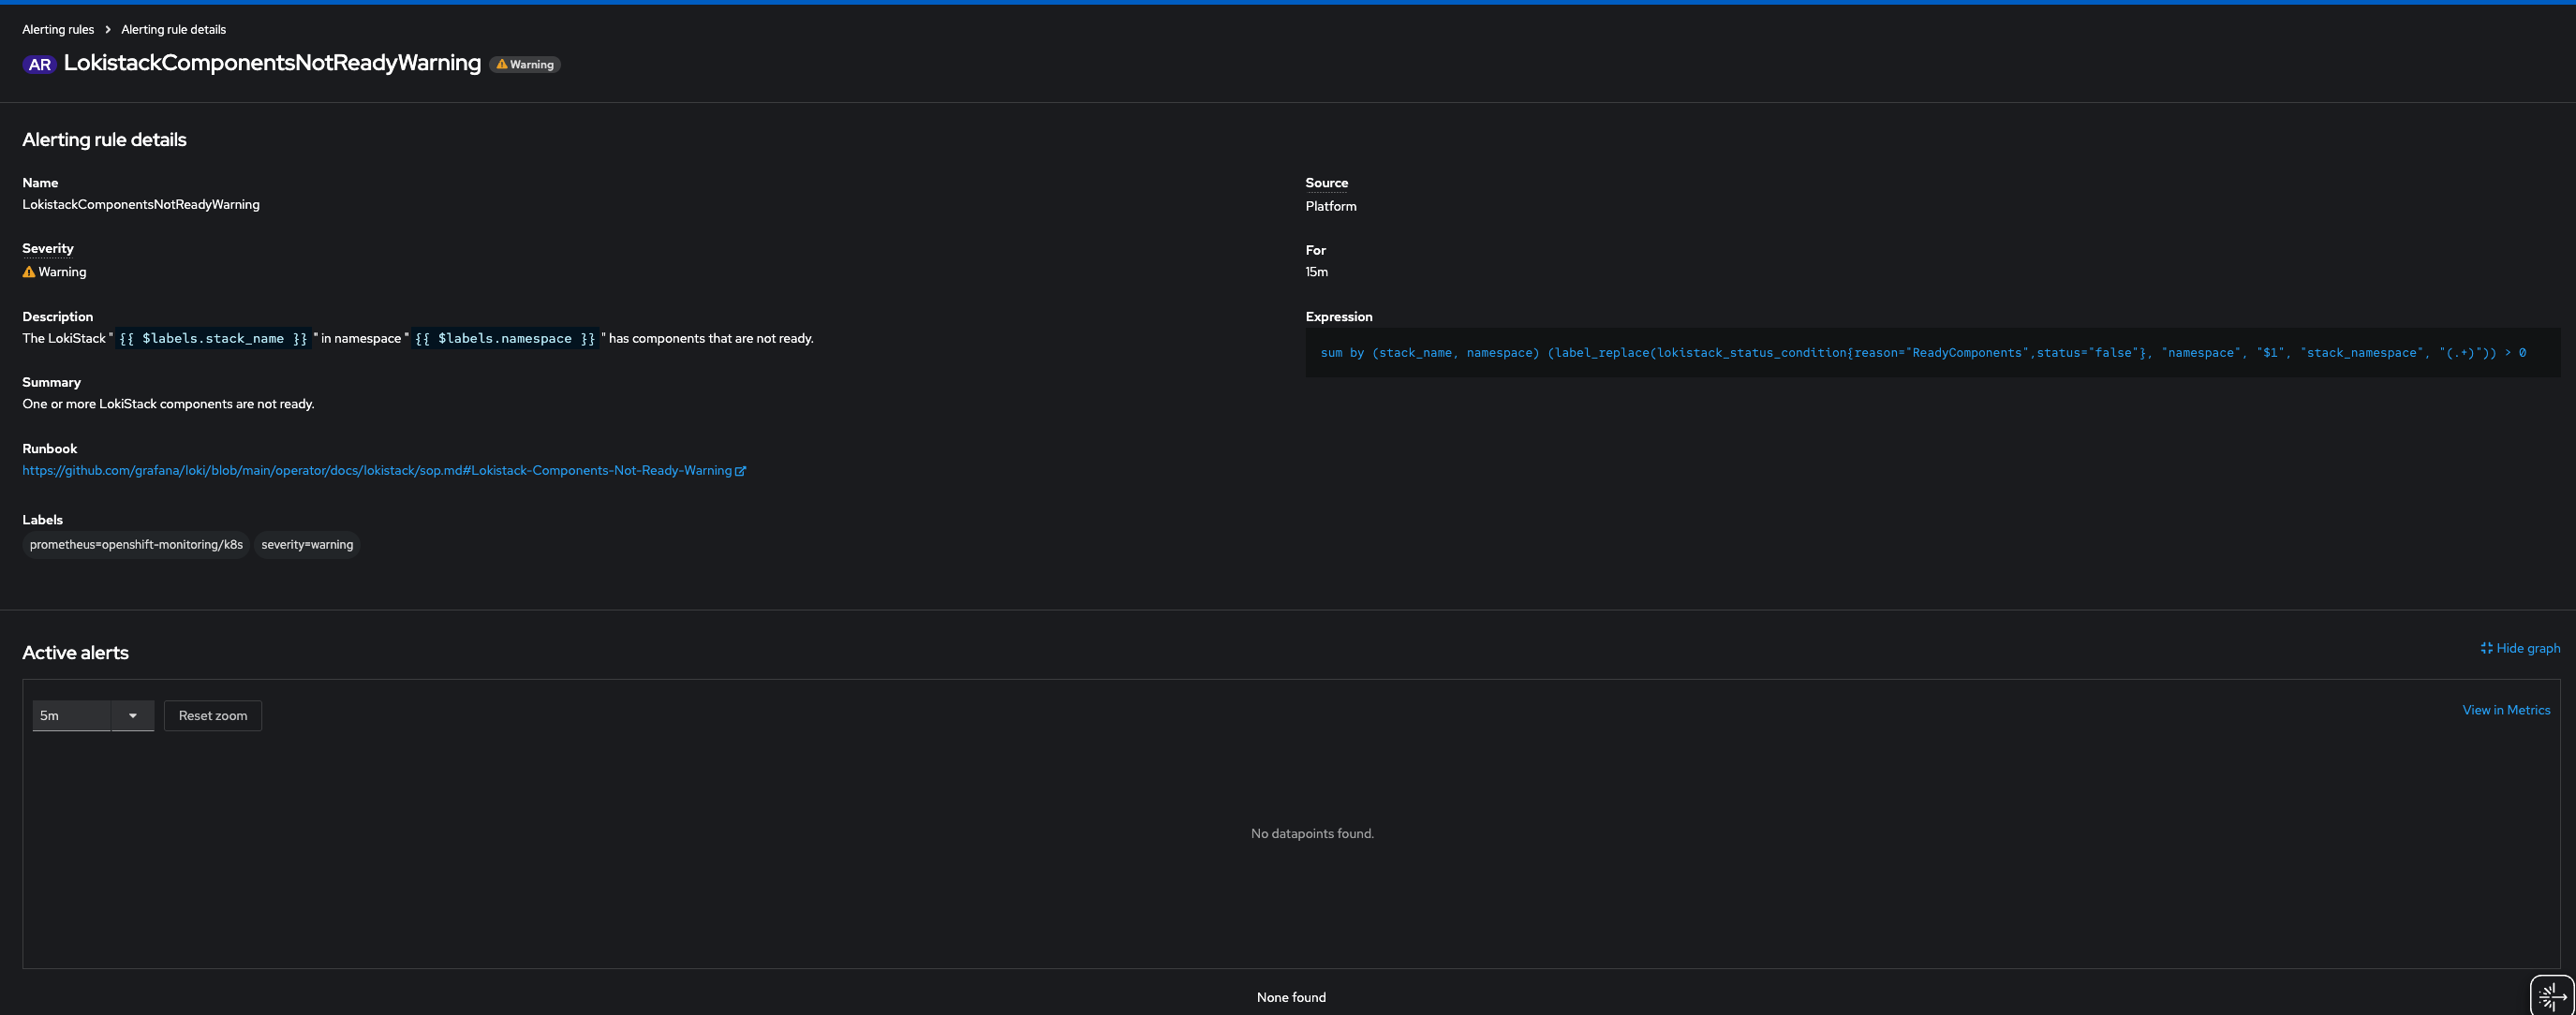Click the underlined Source field label
Viewport: 2576px width, 1015px height.
1326,183
